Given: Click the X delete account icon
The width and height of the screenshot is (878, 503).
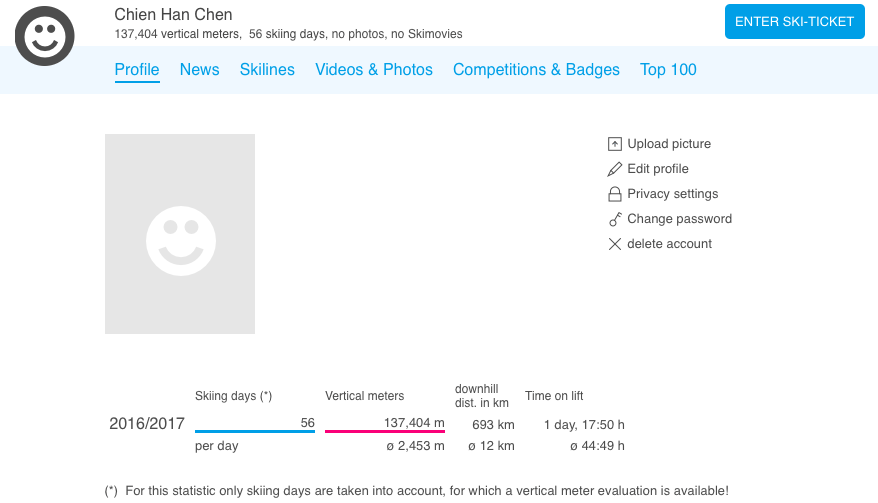Looking at the screenshot, I should pyautogui.click(x=615, y=244).
